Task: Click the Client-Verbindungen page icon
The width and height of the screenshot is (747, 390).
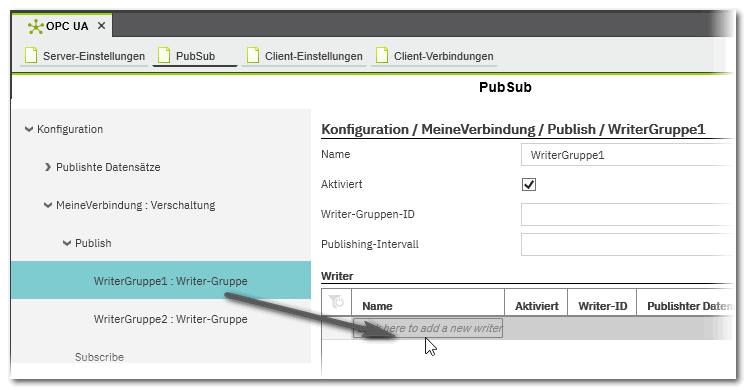Action: point(382,55)
